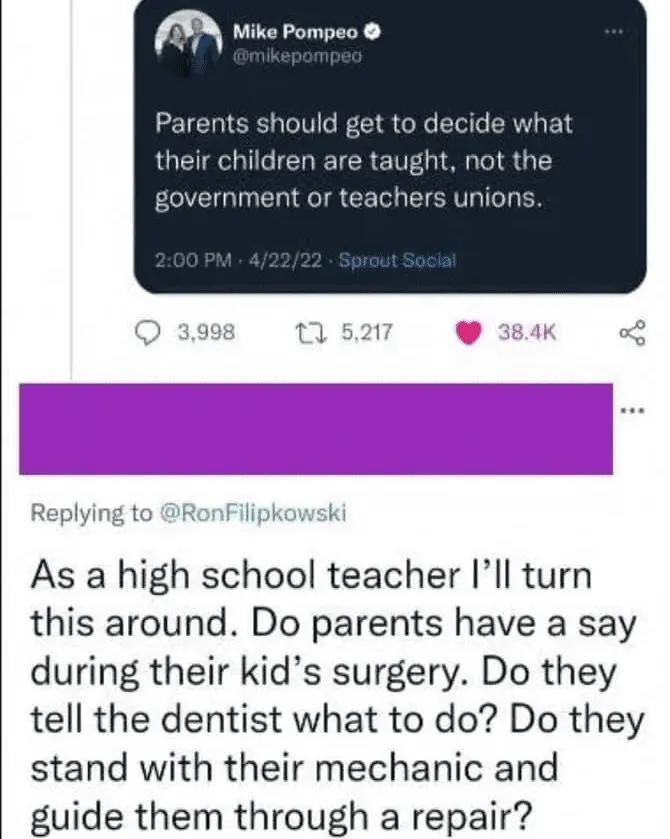Click the share icon under the tweet

pyautogui.click(x=634, y=331)
